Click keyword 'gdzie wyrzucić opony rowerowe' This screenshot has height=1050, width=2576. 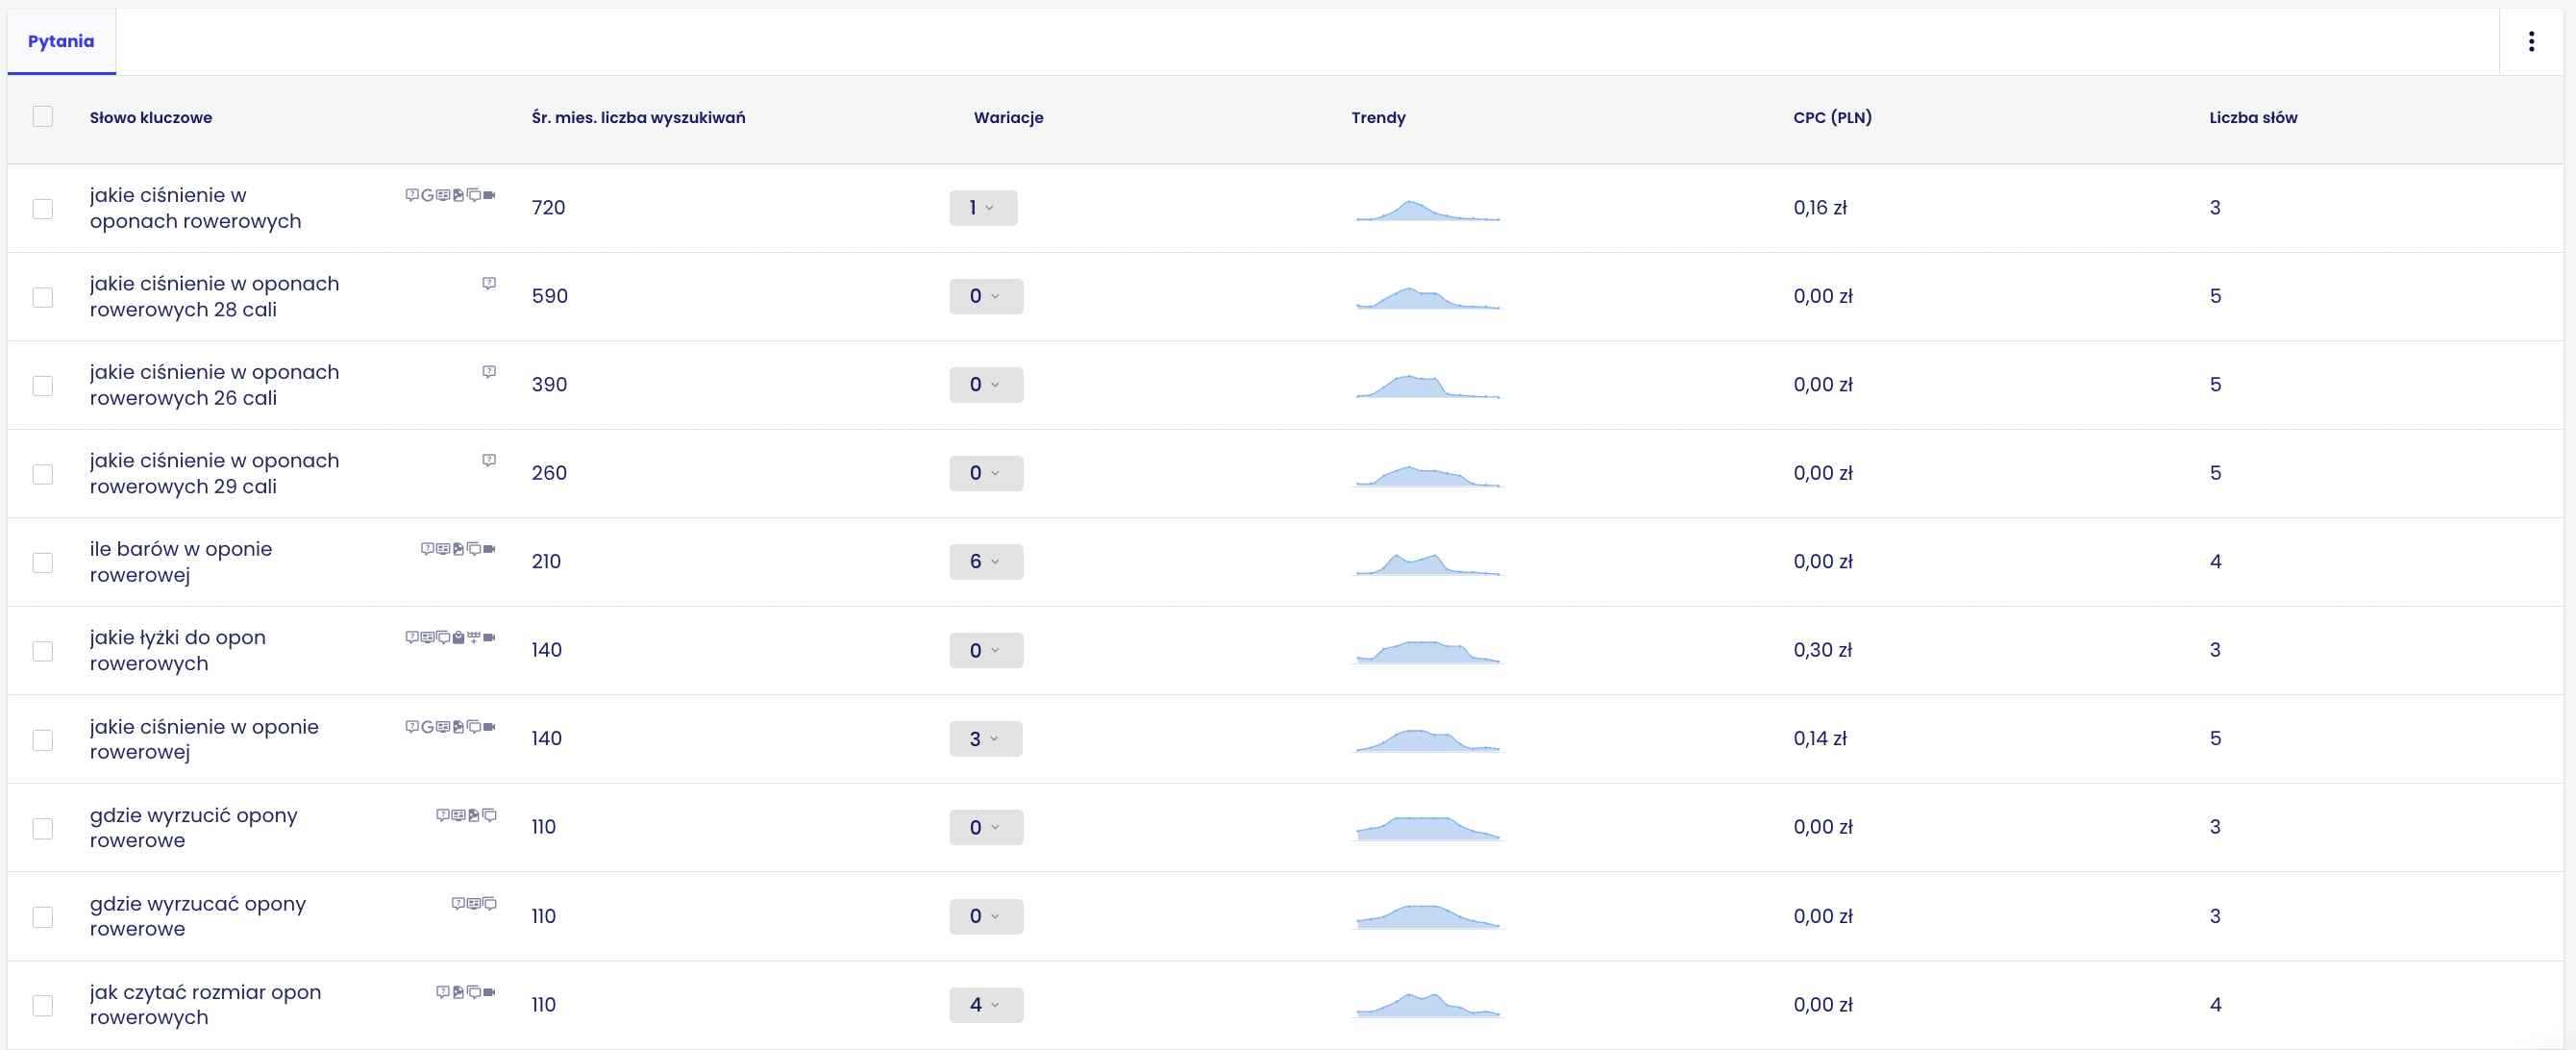pos(194,827)
